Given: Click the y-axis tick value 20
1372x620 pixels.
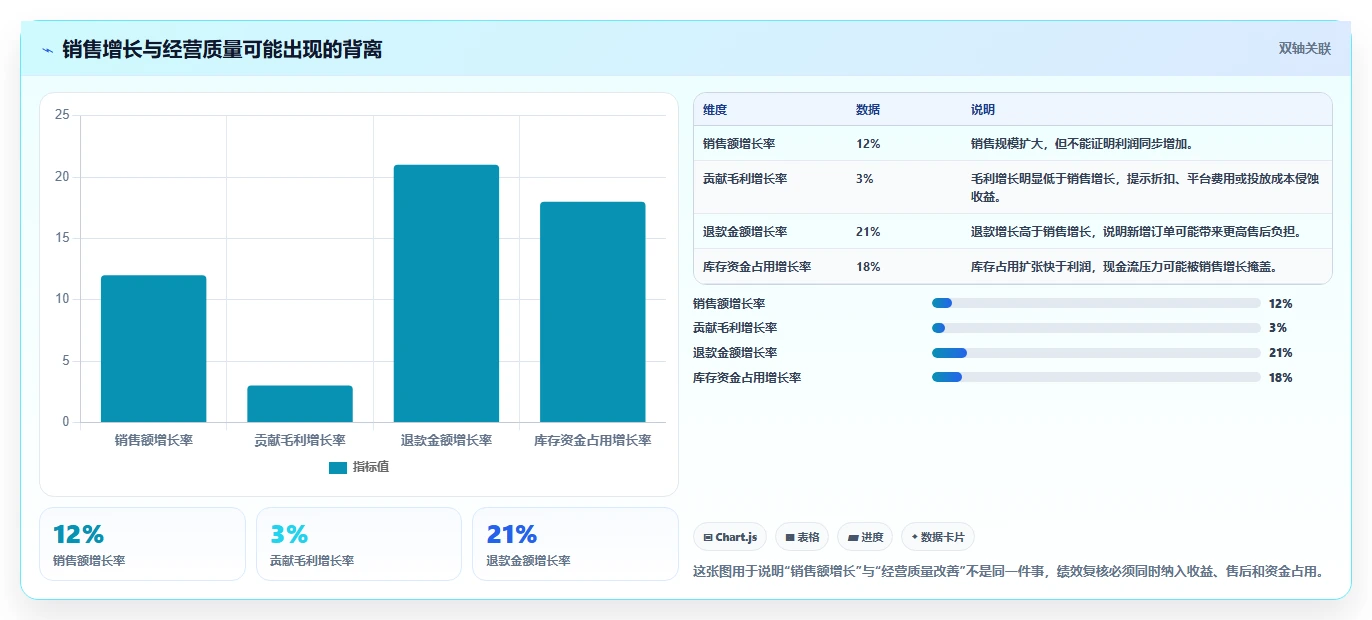Looking at the screenshot, I should 62,177.
